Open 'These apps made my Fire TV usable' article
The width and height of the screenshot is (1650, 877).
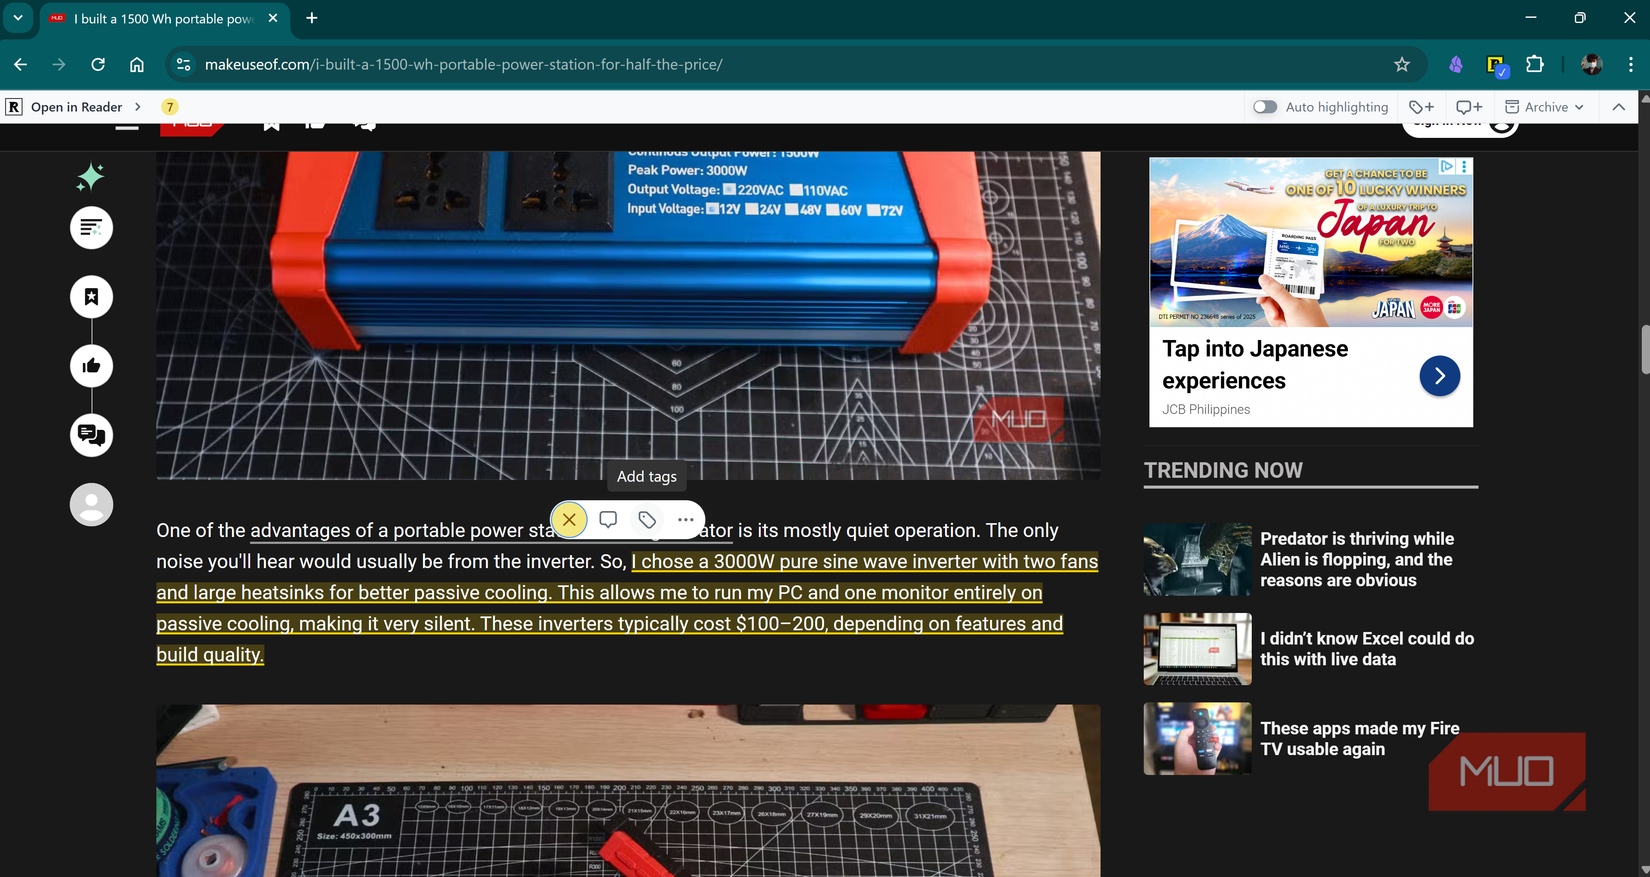click(x=1360, y=739)
